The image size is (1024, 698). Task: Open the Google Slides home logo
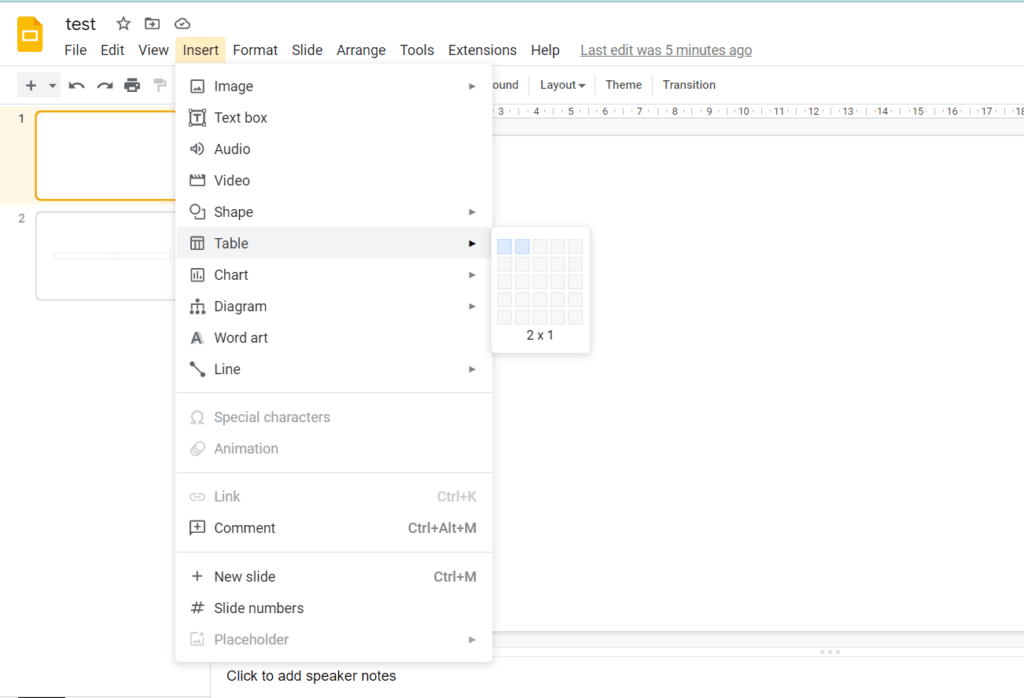click(30, 35)
